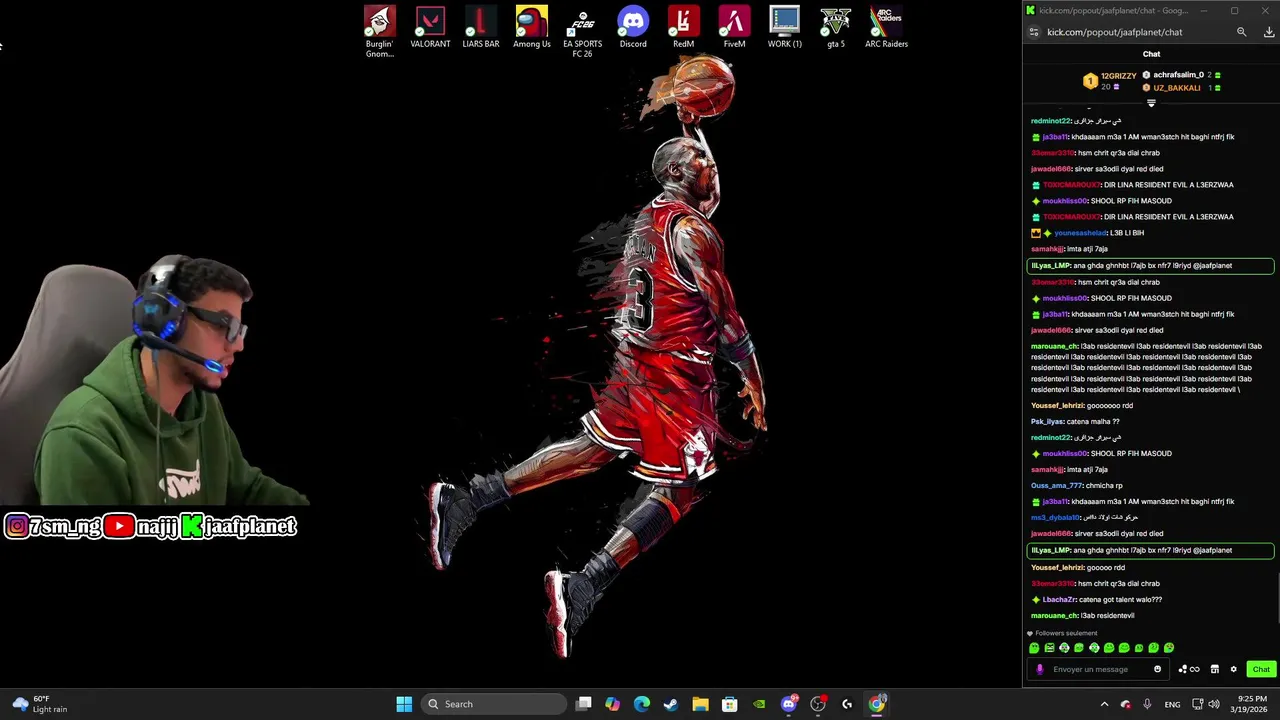Open the VALORANT desktop icon
The image size is (1280, 720).
430,28
